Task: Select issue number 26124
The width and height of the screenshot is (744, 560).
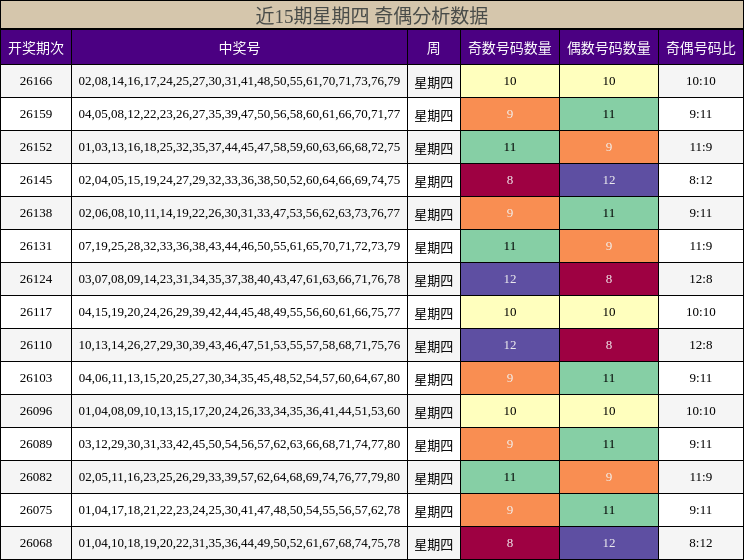Action: (36, 279)
